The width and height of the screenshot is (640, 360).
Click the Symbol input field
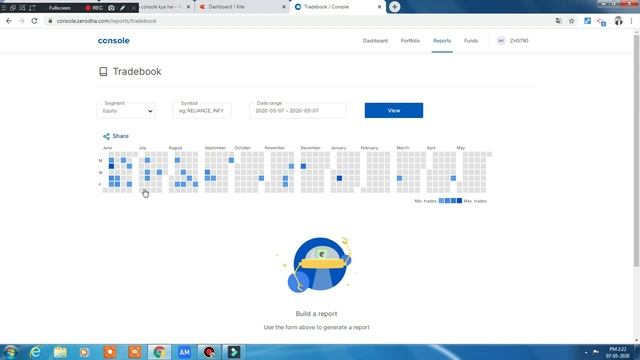pos(202,111)
